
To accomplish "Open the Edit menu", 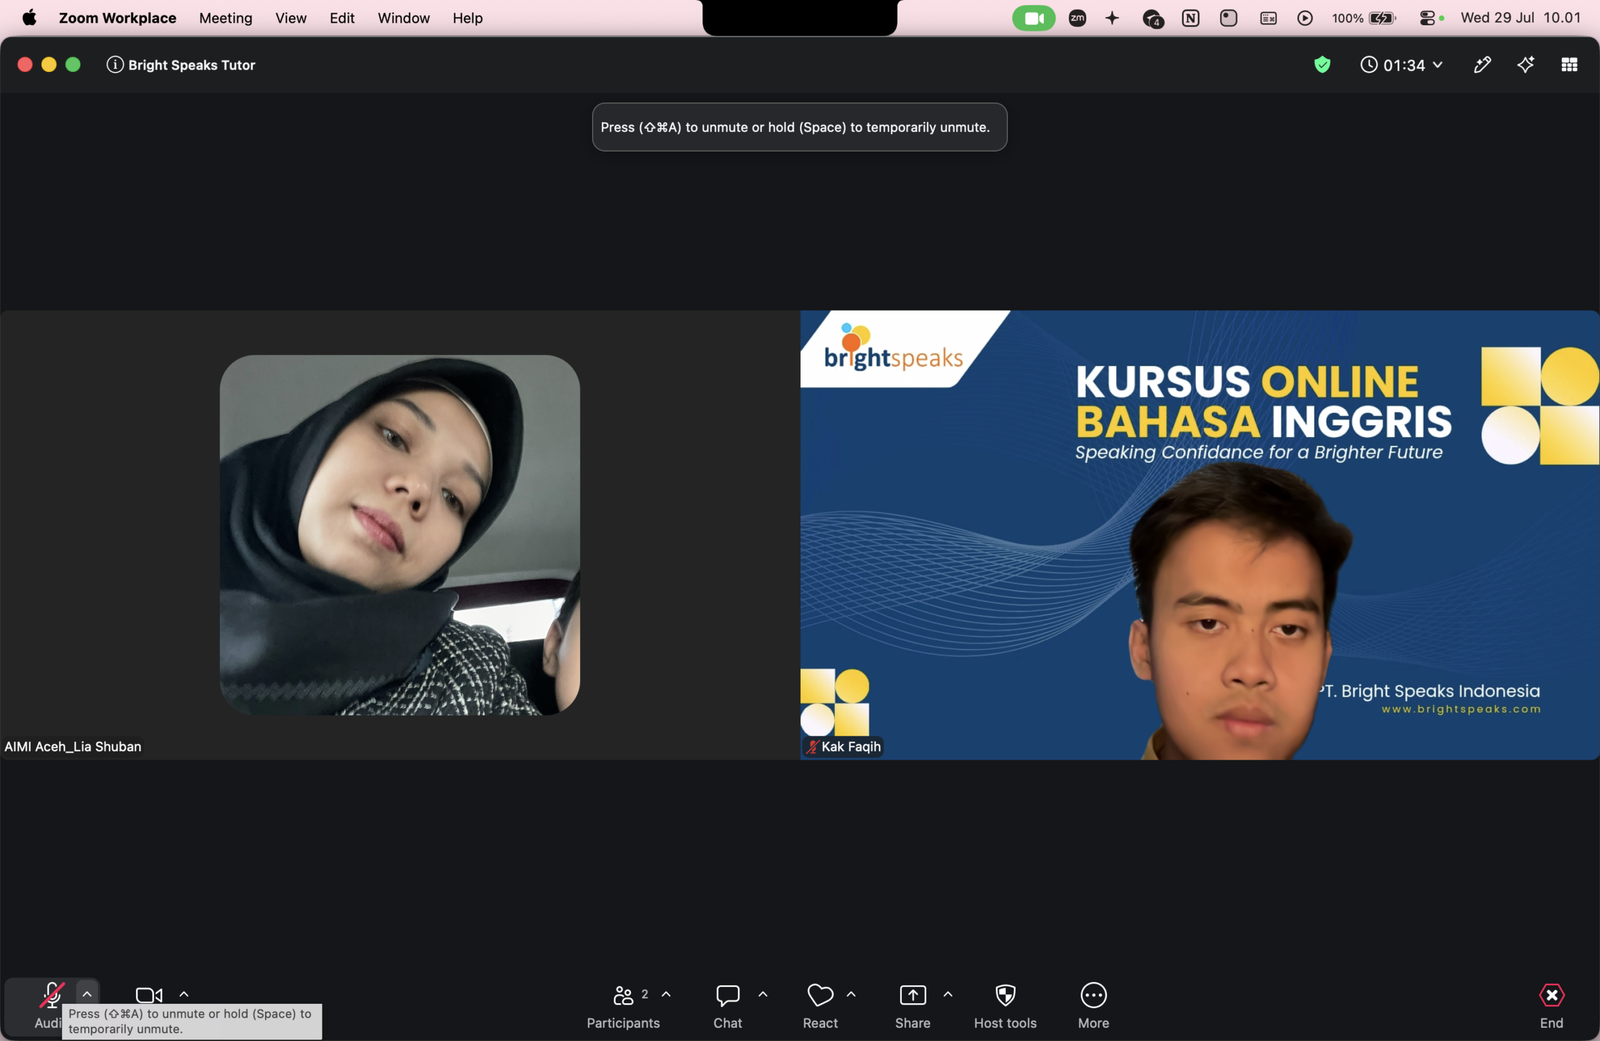I will pos(342,18).
